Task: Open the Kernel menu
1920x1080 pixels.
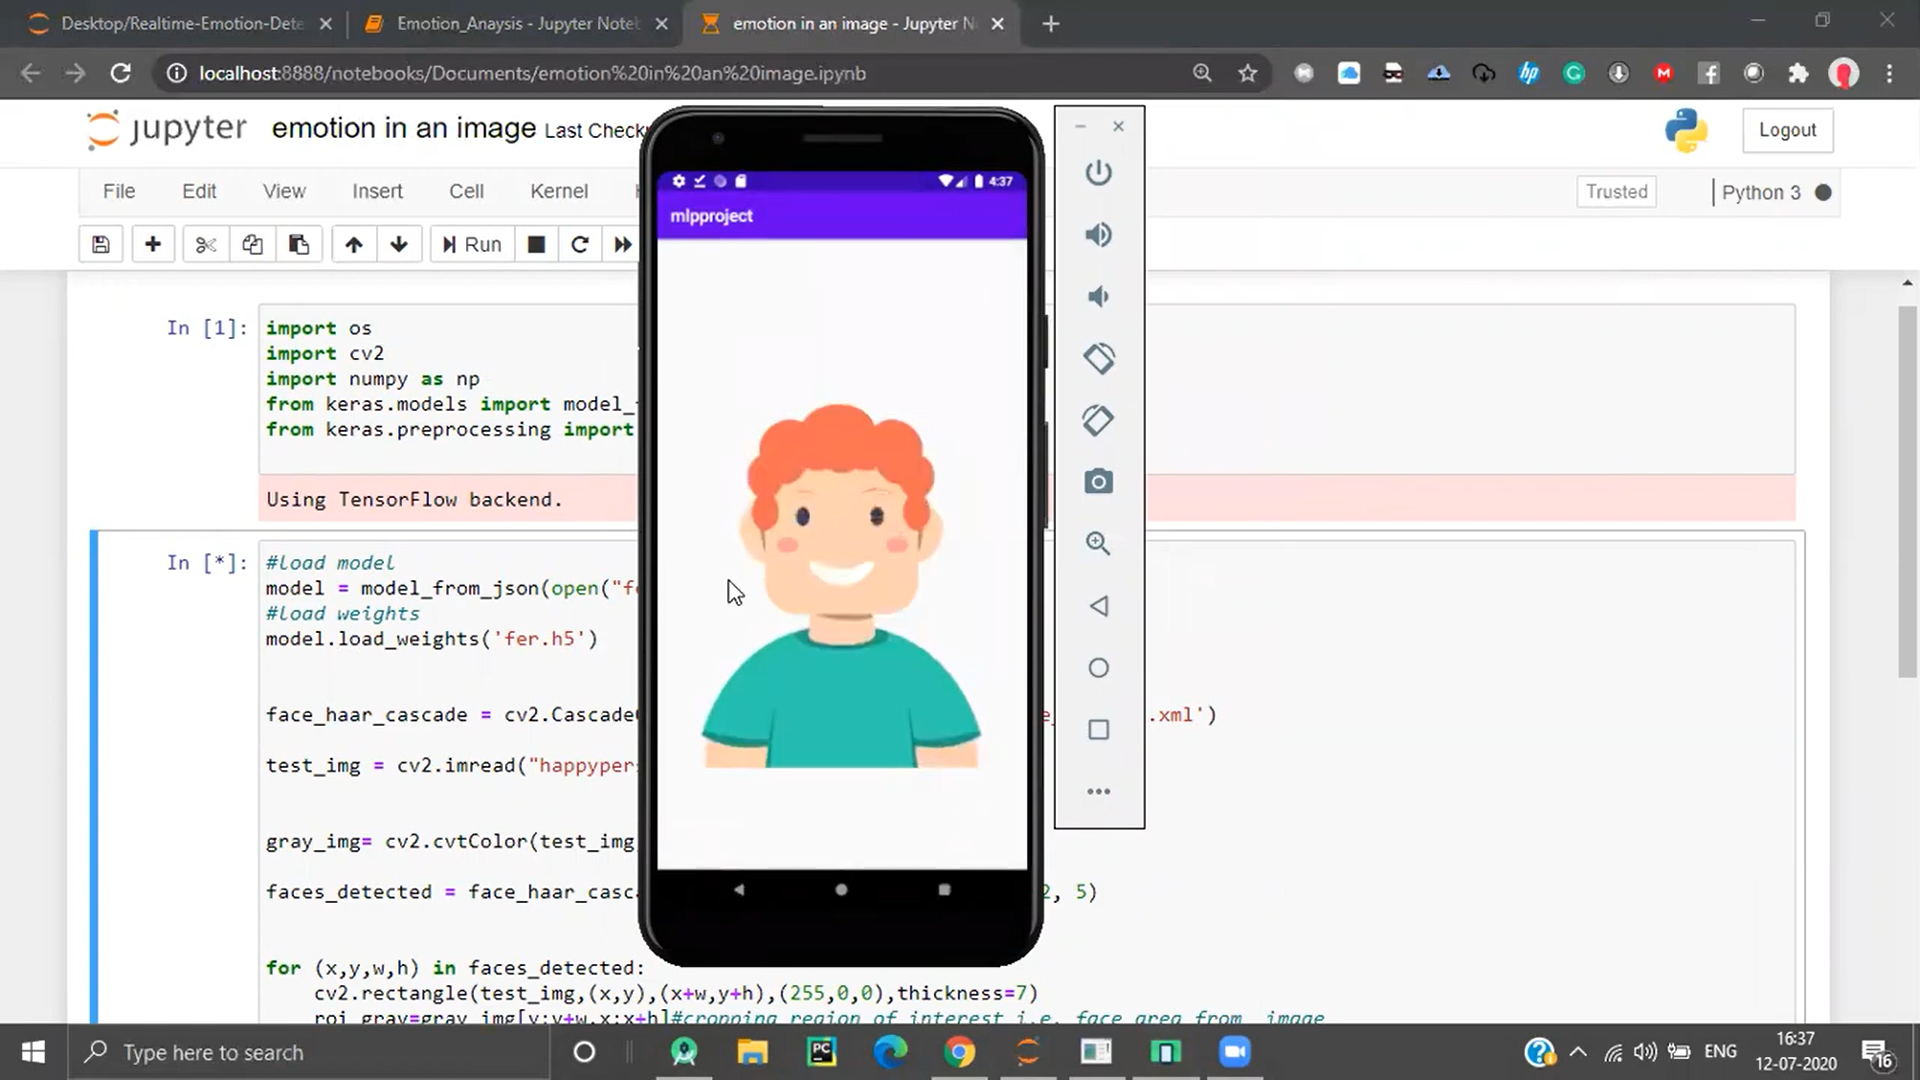Action: [x=558, y=191]
